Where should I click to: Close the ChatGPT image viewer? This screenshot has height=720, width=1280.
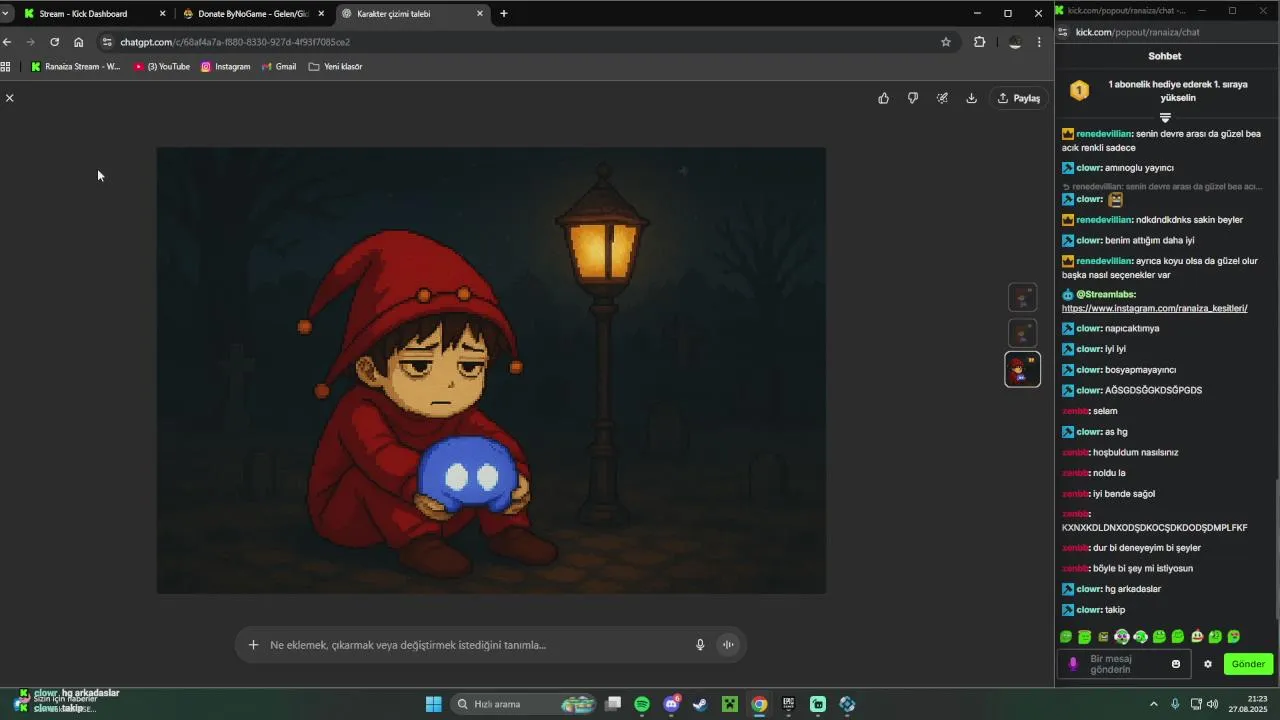point(9,98)
